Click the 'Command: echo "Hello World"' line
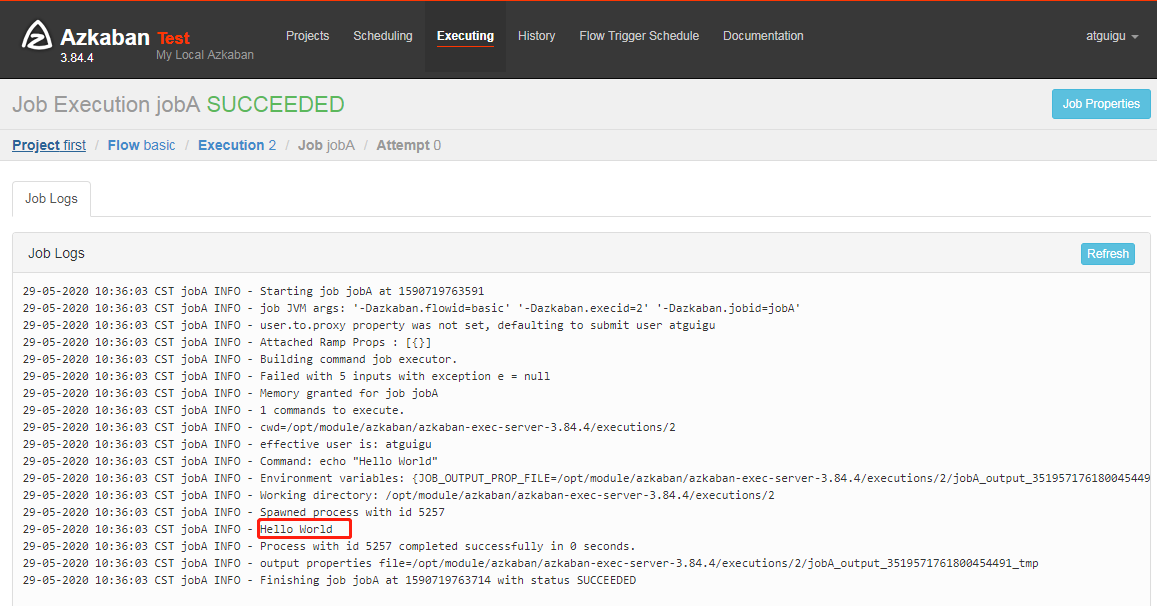The width and height of the screenshot is (1157, 606). coord(229,461)
